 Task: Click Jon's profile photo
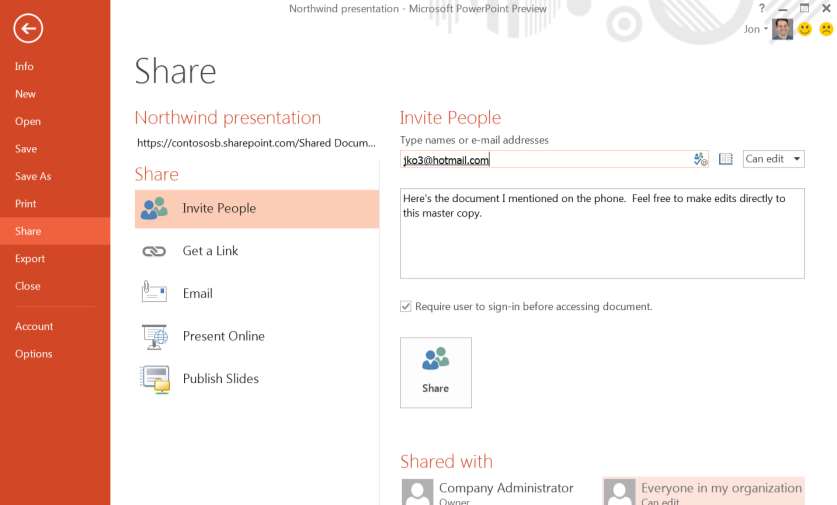point(782,29)
